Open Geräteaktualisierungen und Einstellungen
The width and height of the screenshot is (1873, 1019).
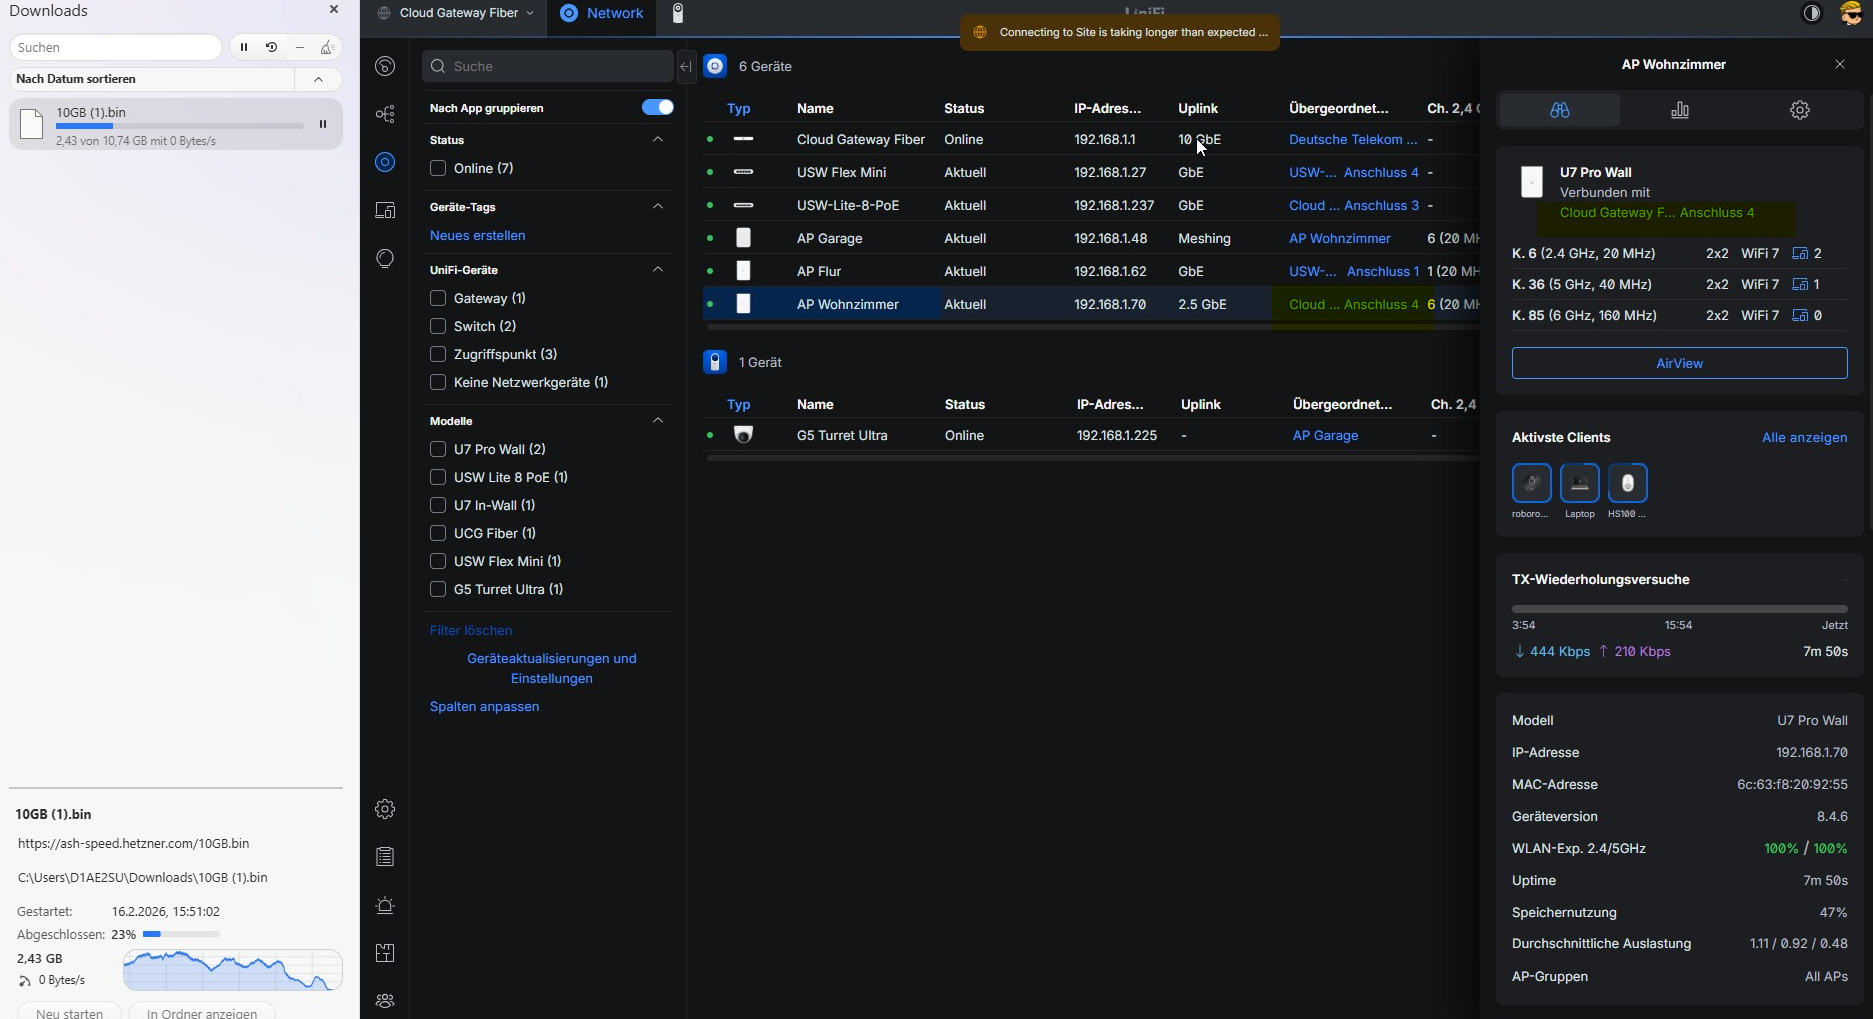click(552, 668)
